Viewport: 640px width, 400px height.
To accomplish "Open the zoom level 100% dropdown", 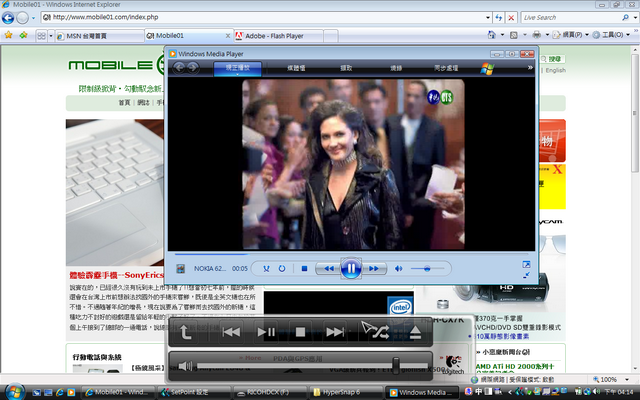I will click(627, 380).
